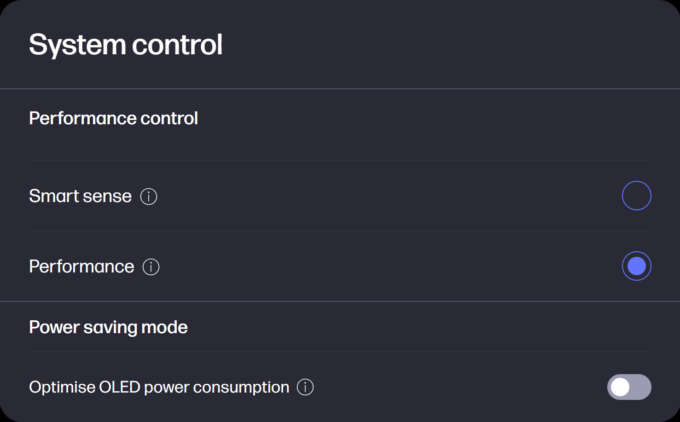Click the filled blue dot in the Performance radio
The width and height of the screenshot is (680, 422).
coord(636,266)
